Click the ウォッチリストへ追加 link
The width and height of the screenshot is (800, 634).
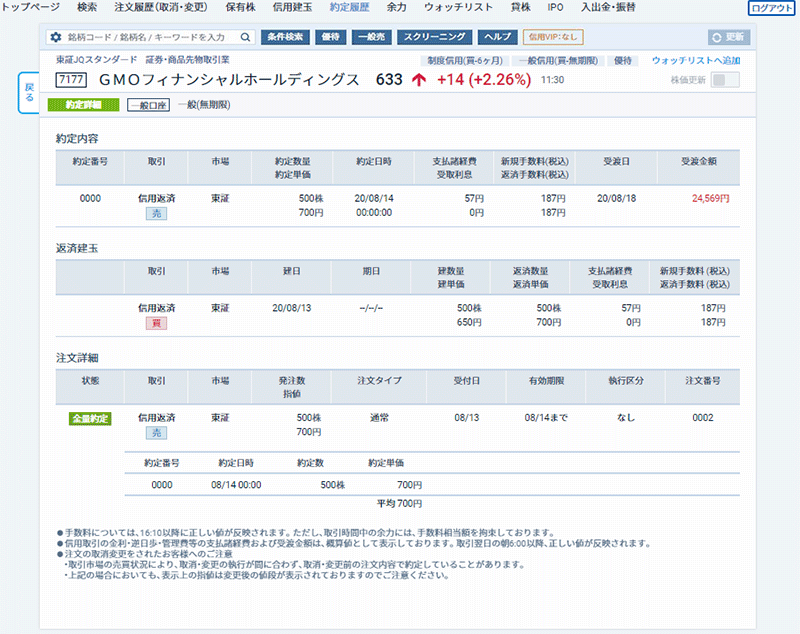(696, 61)
